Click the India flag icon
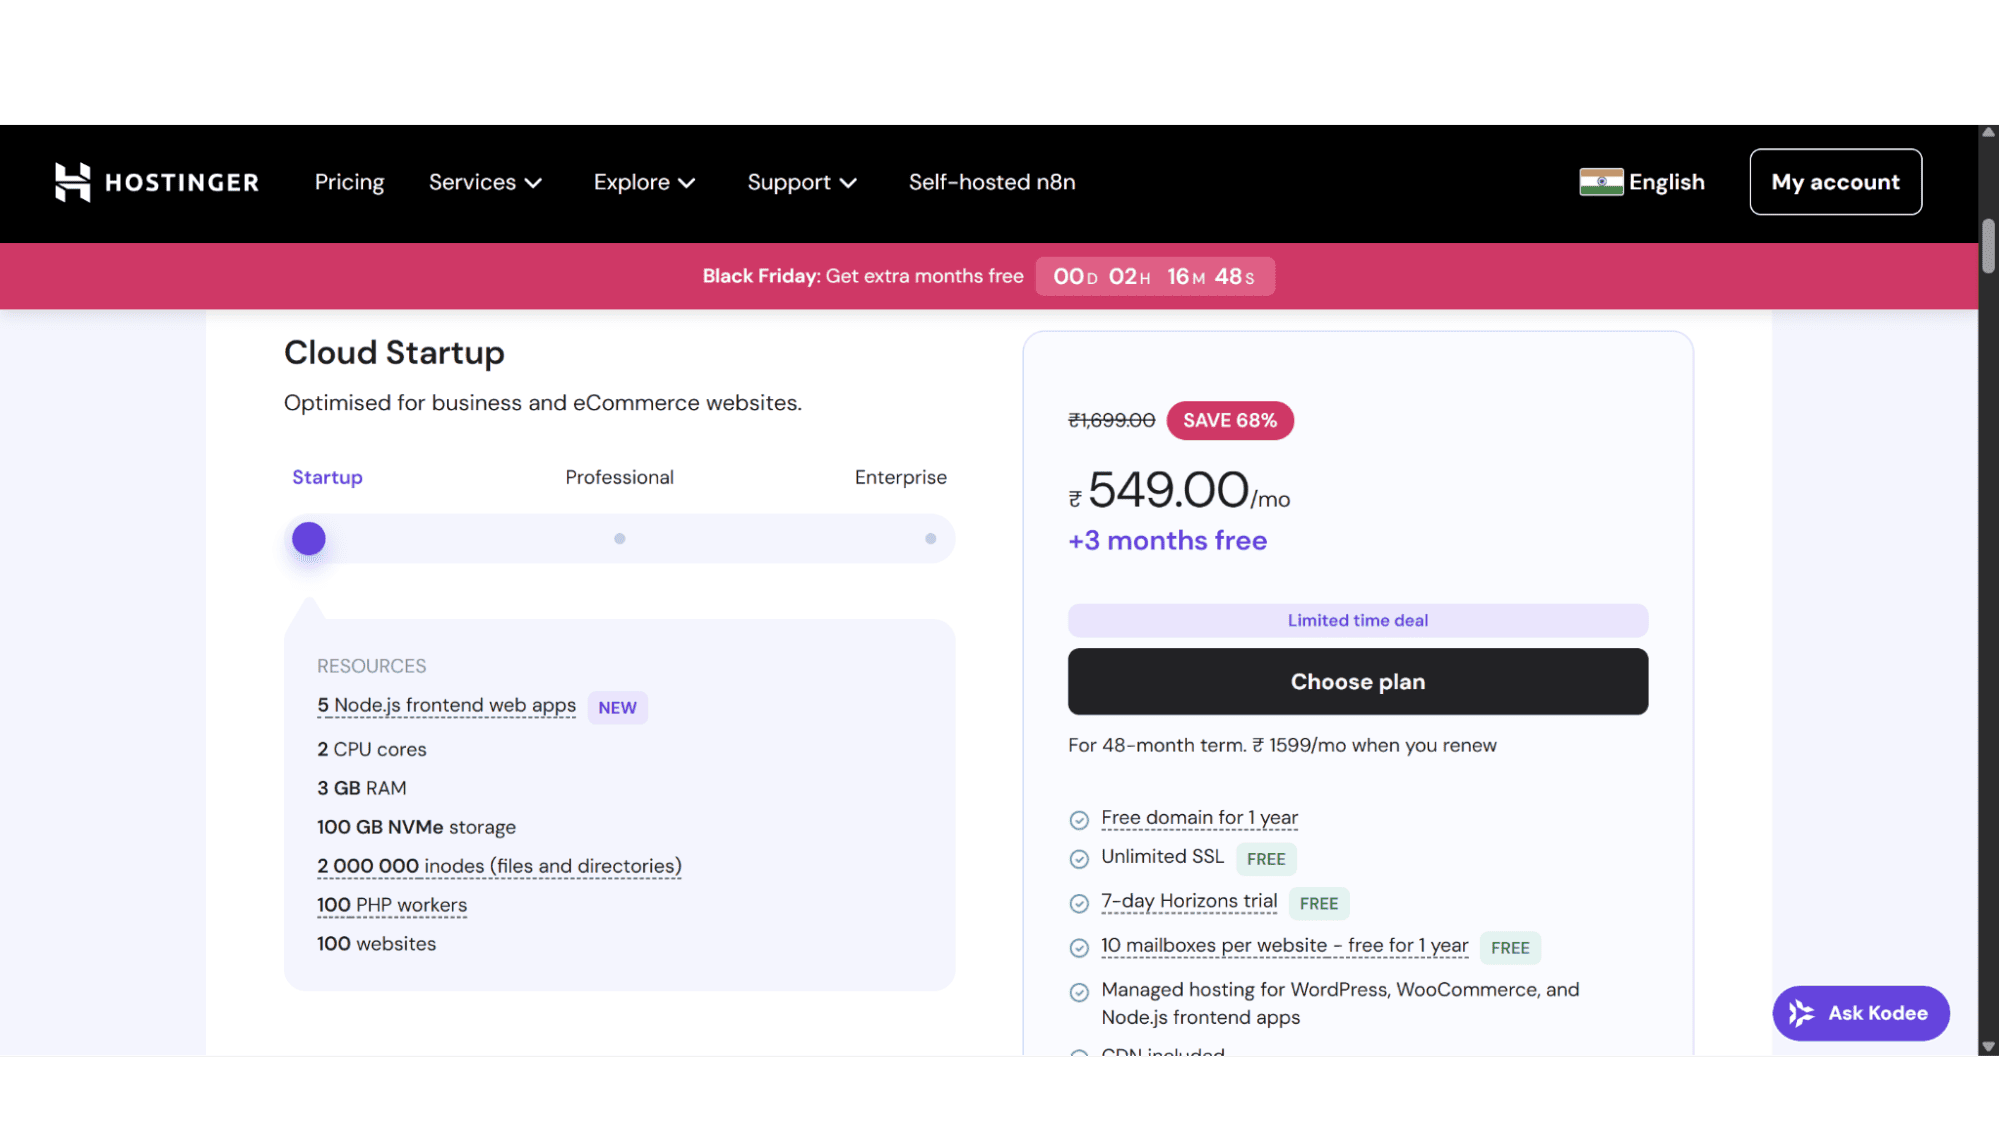The height and width of the screenshot is (1125, 1999). [1601, 182]
